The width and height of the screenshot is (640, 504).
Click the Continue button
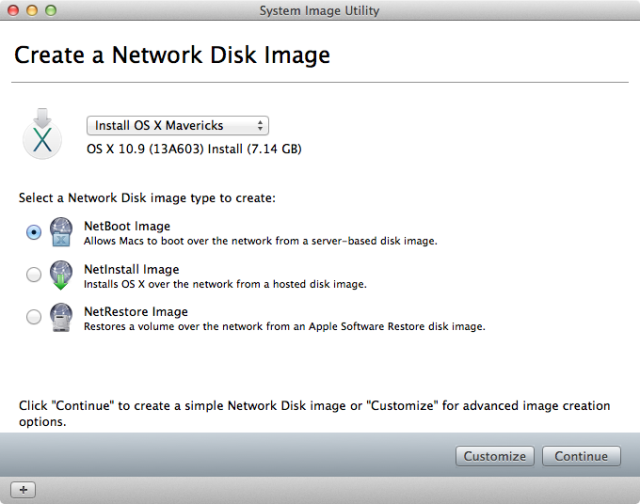581,456
